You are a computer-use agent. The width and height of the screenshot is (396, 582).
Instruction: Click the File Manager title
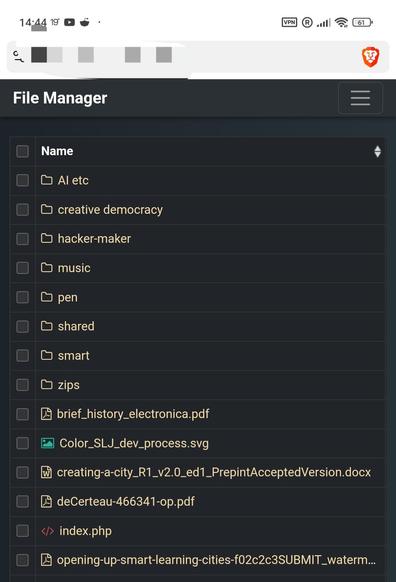click(x=60, y=98)
